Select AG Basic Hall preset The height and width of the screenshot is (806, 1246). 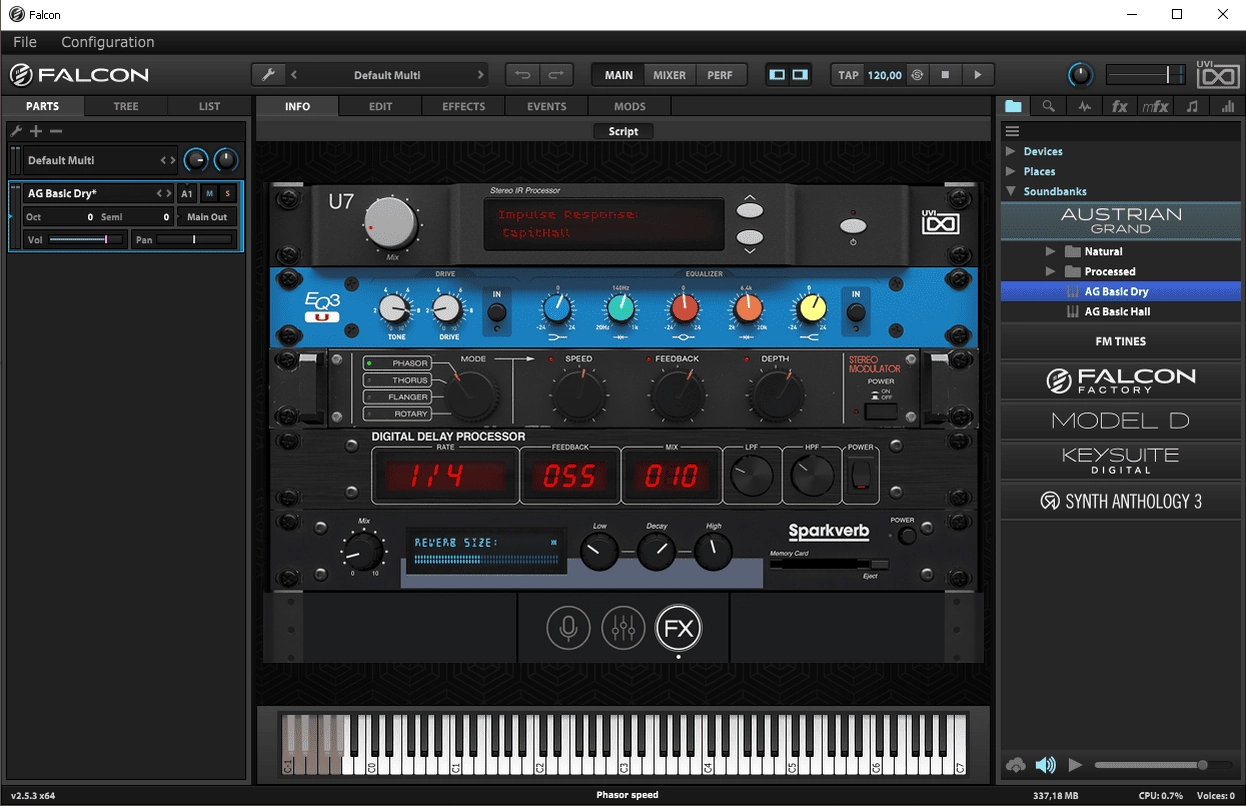[1121, 311]
